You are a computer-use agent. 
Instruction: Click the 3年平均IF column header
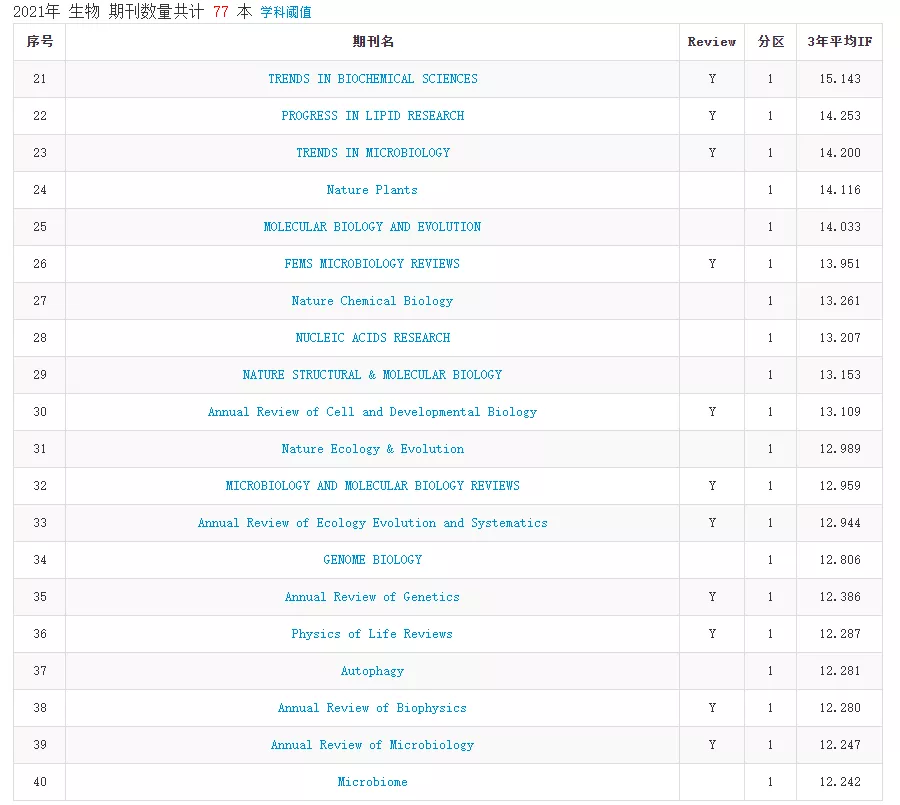(839, 42)
